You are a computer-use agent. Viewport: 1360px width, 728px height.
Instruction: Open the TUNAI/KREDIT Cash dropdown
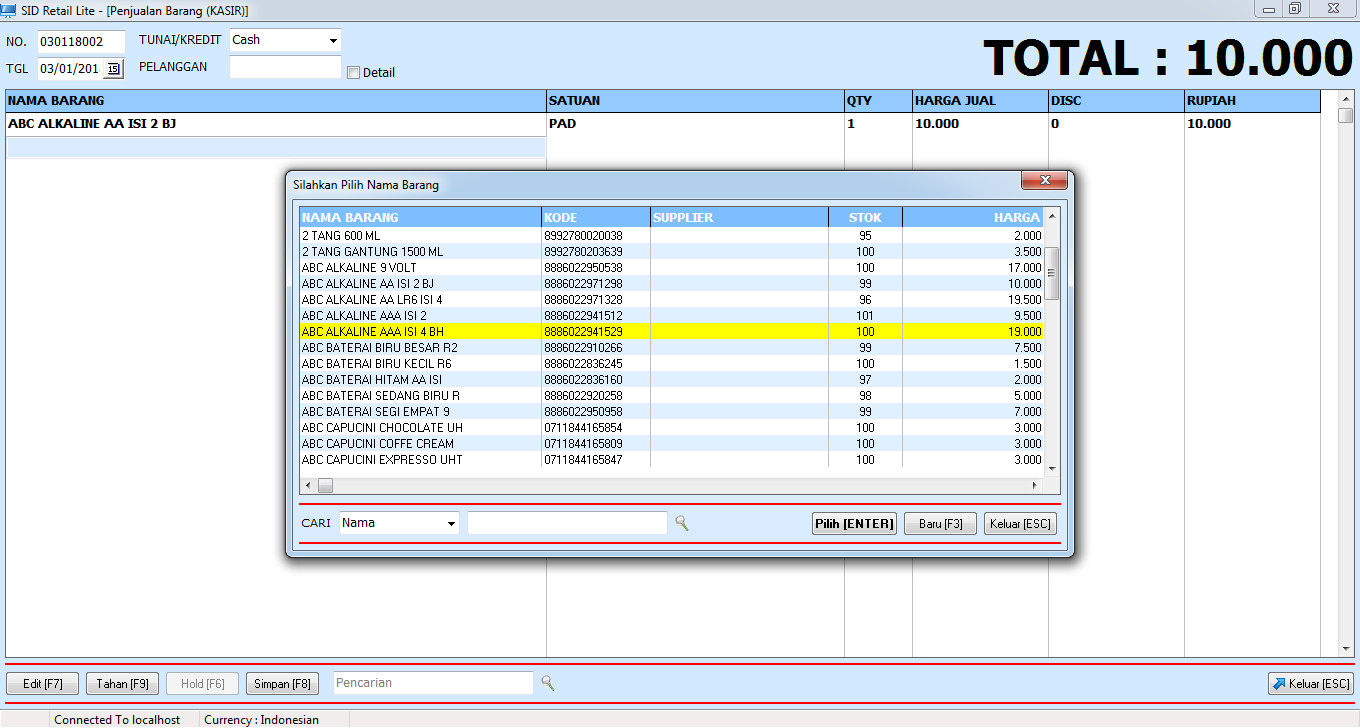[x=331, y=40]
